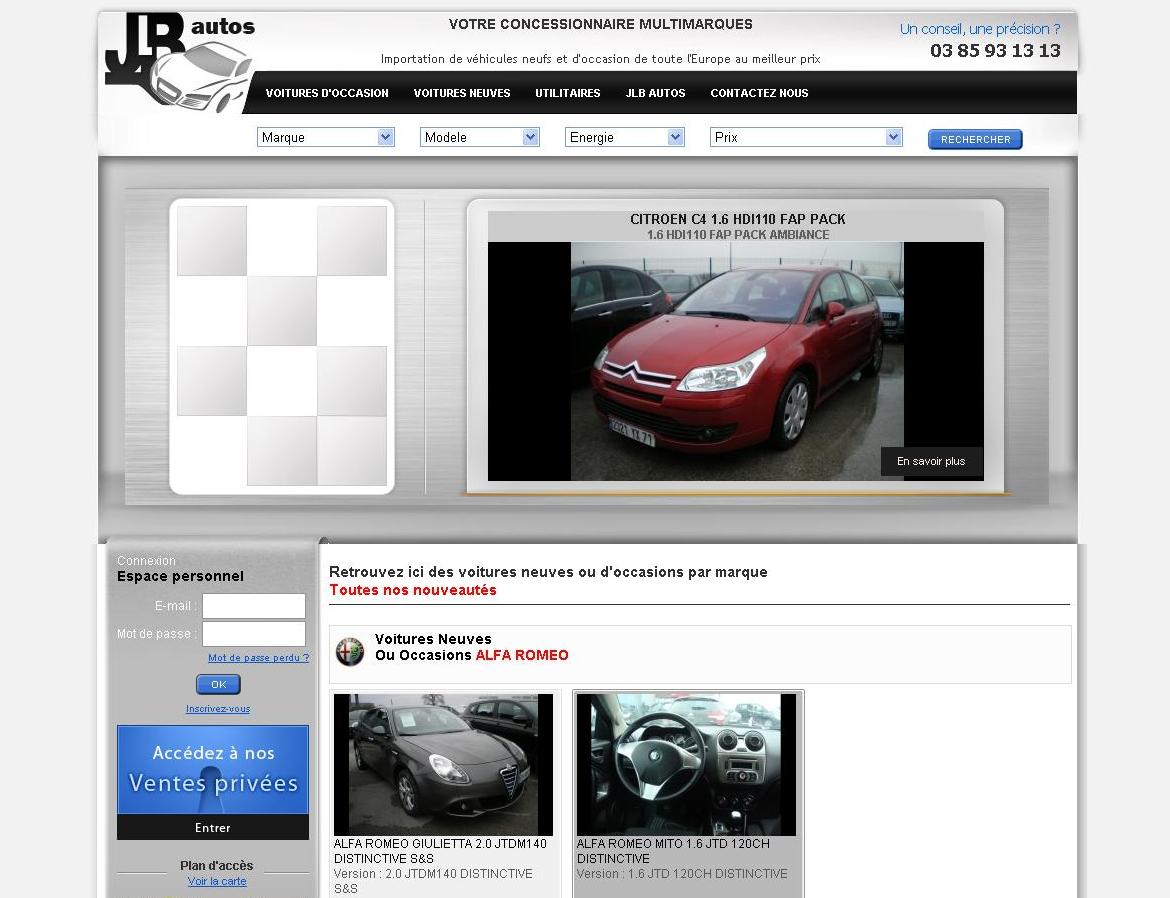Click the Plan d'accès heading

[x=216, y=865]
